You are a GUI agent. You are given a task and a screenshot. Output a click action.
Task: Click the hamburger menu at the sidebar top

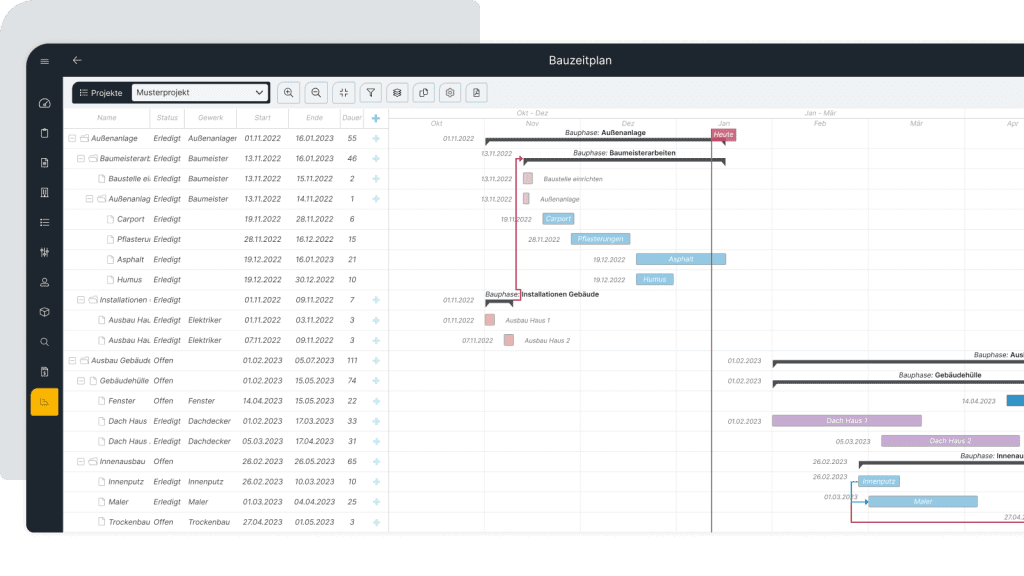[x=43, y=60]
